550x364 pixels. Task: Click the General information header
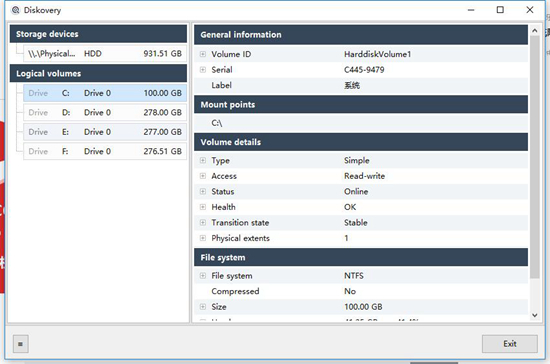pyautogui.click(x=361, y=34)
